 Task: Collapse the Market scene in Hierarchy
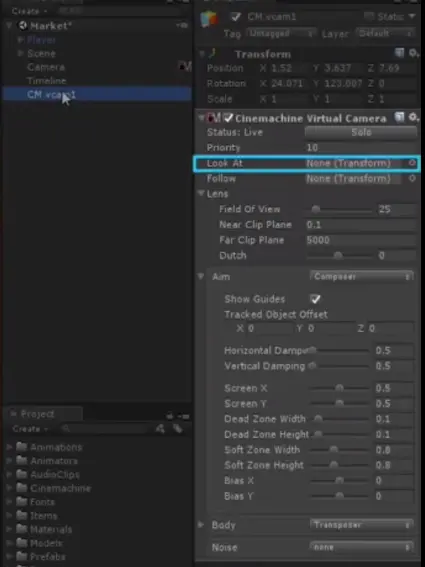[10, 26]
